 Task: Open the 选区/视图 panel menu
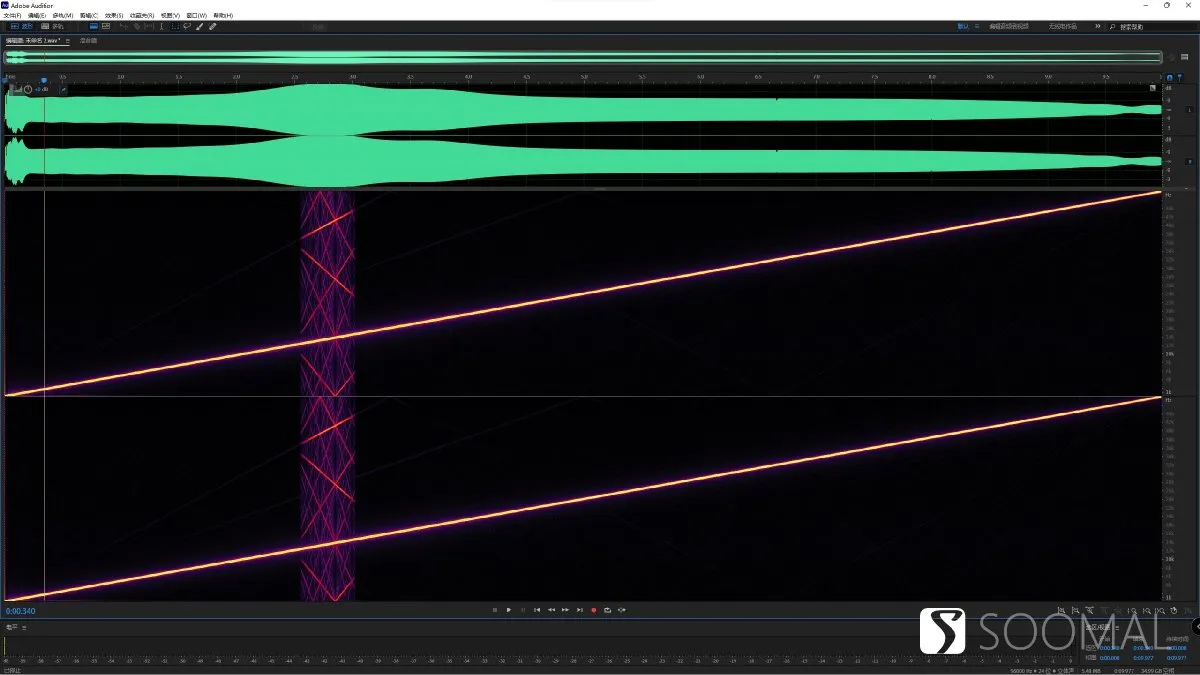[x=1117, y=627]
